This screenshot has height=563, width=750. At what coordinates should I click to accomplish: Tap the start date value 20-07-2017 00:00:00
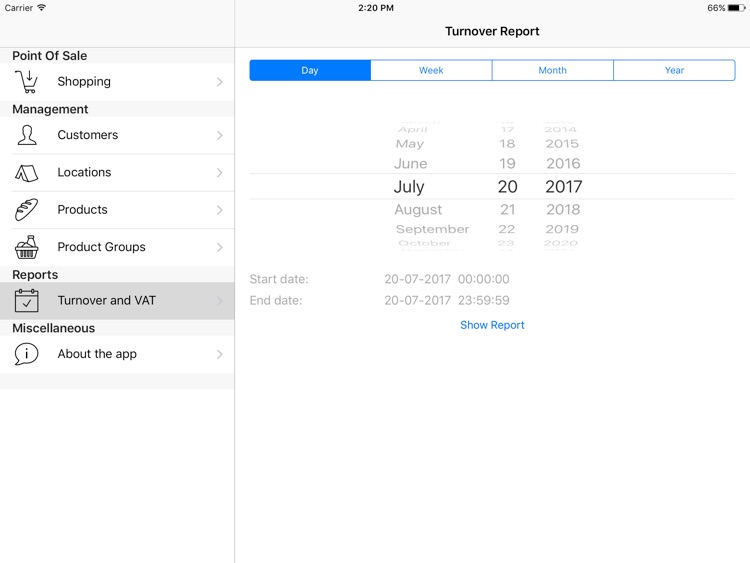[447, 279]
